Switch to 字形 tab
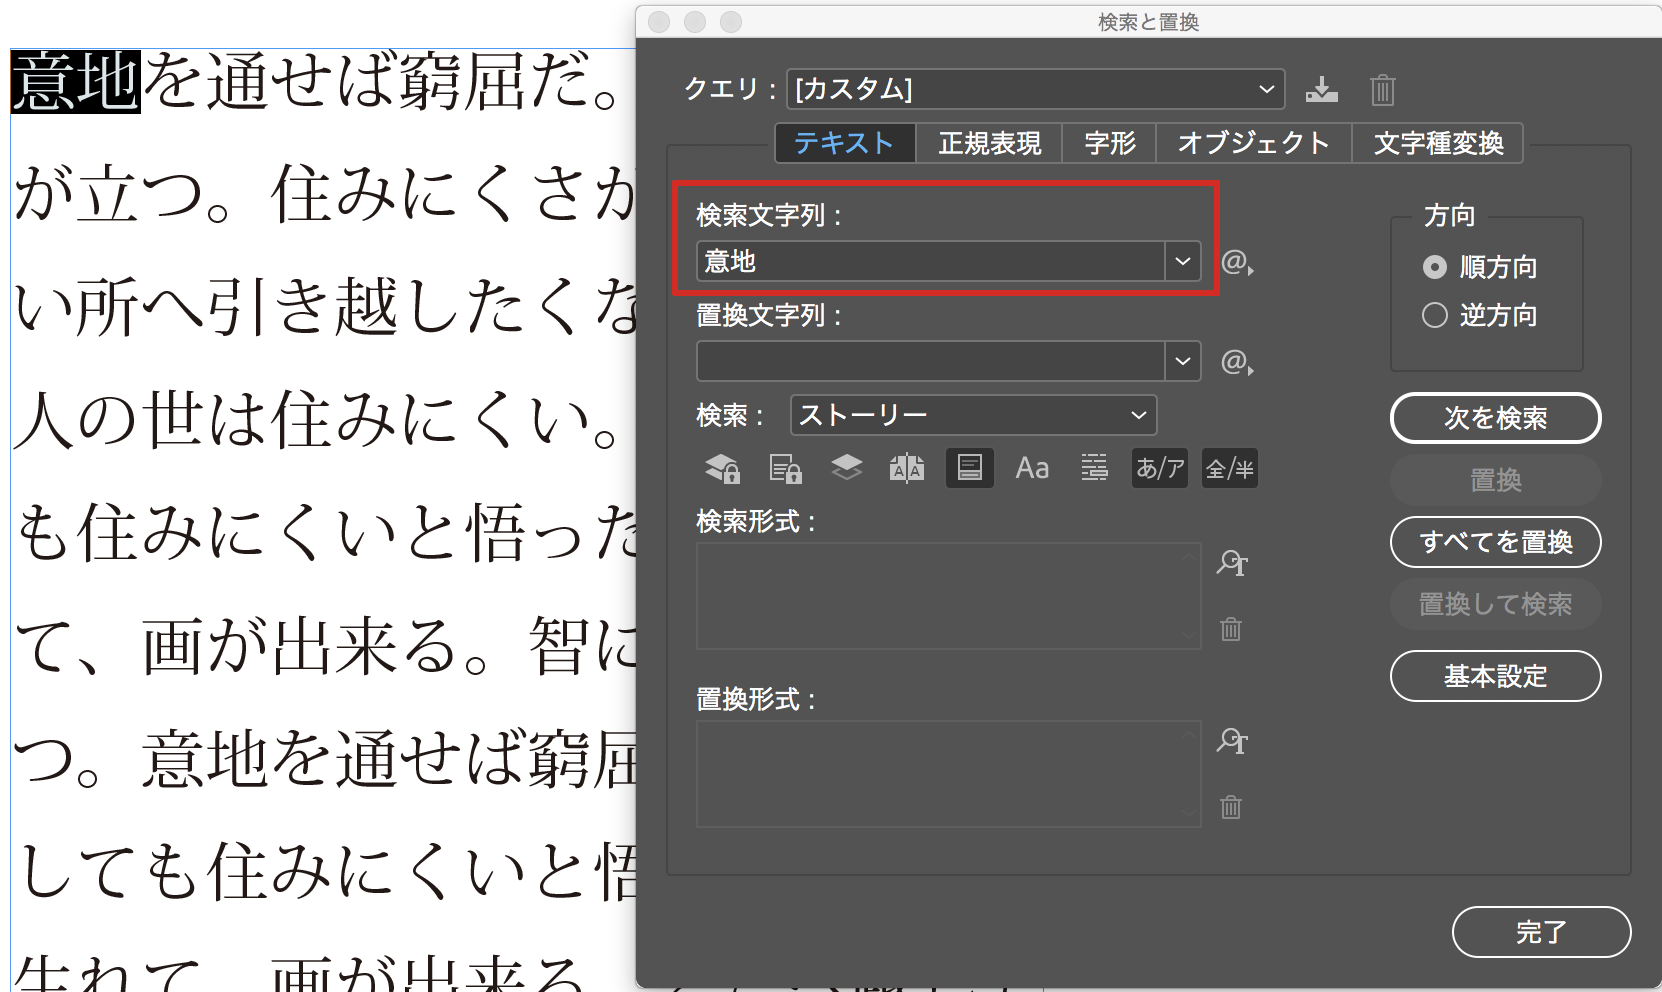1662x992 pixels. pos(1110,143)
